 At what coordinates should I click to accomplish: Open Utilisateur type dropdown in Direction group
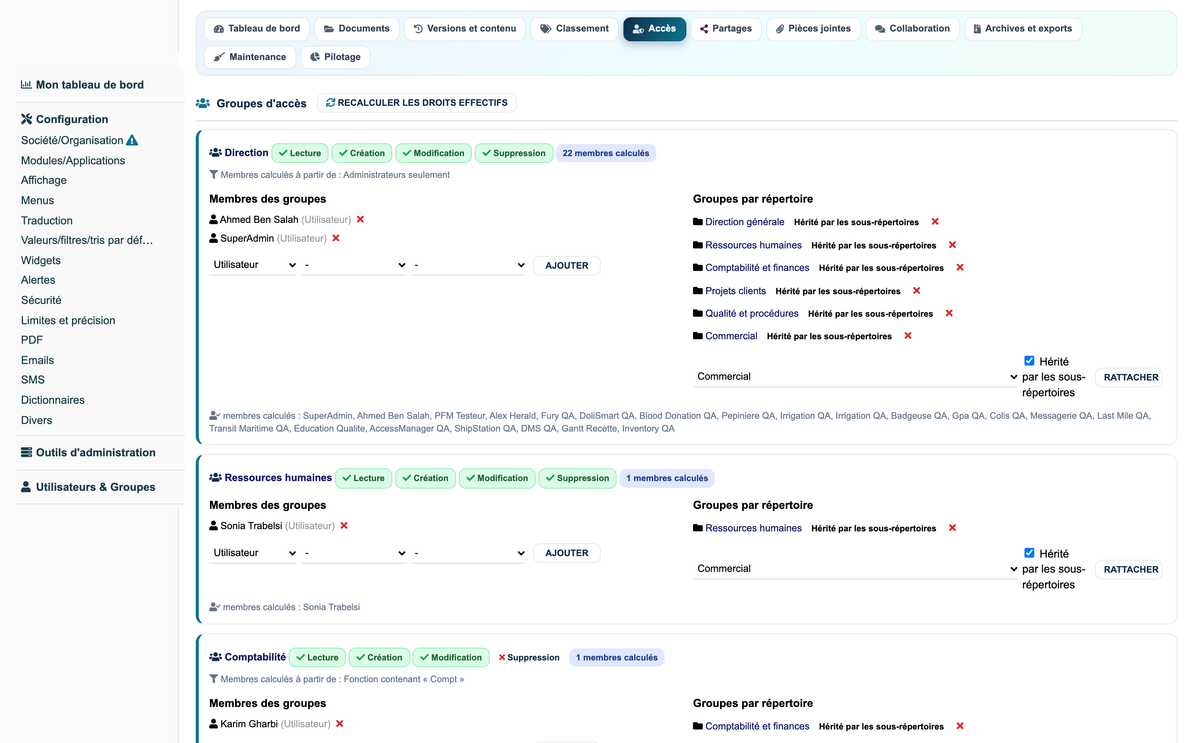point(254,266)
